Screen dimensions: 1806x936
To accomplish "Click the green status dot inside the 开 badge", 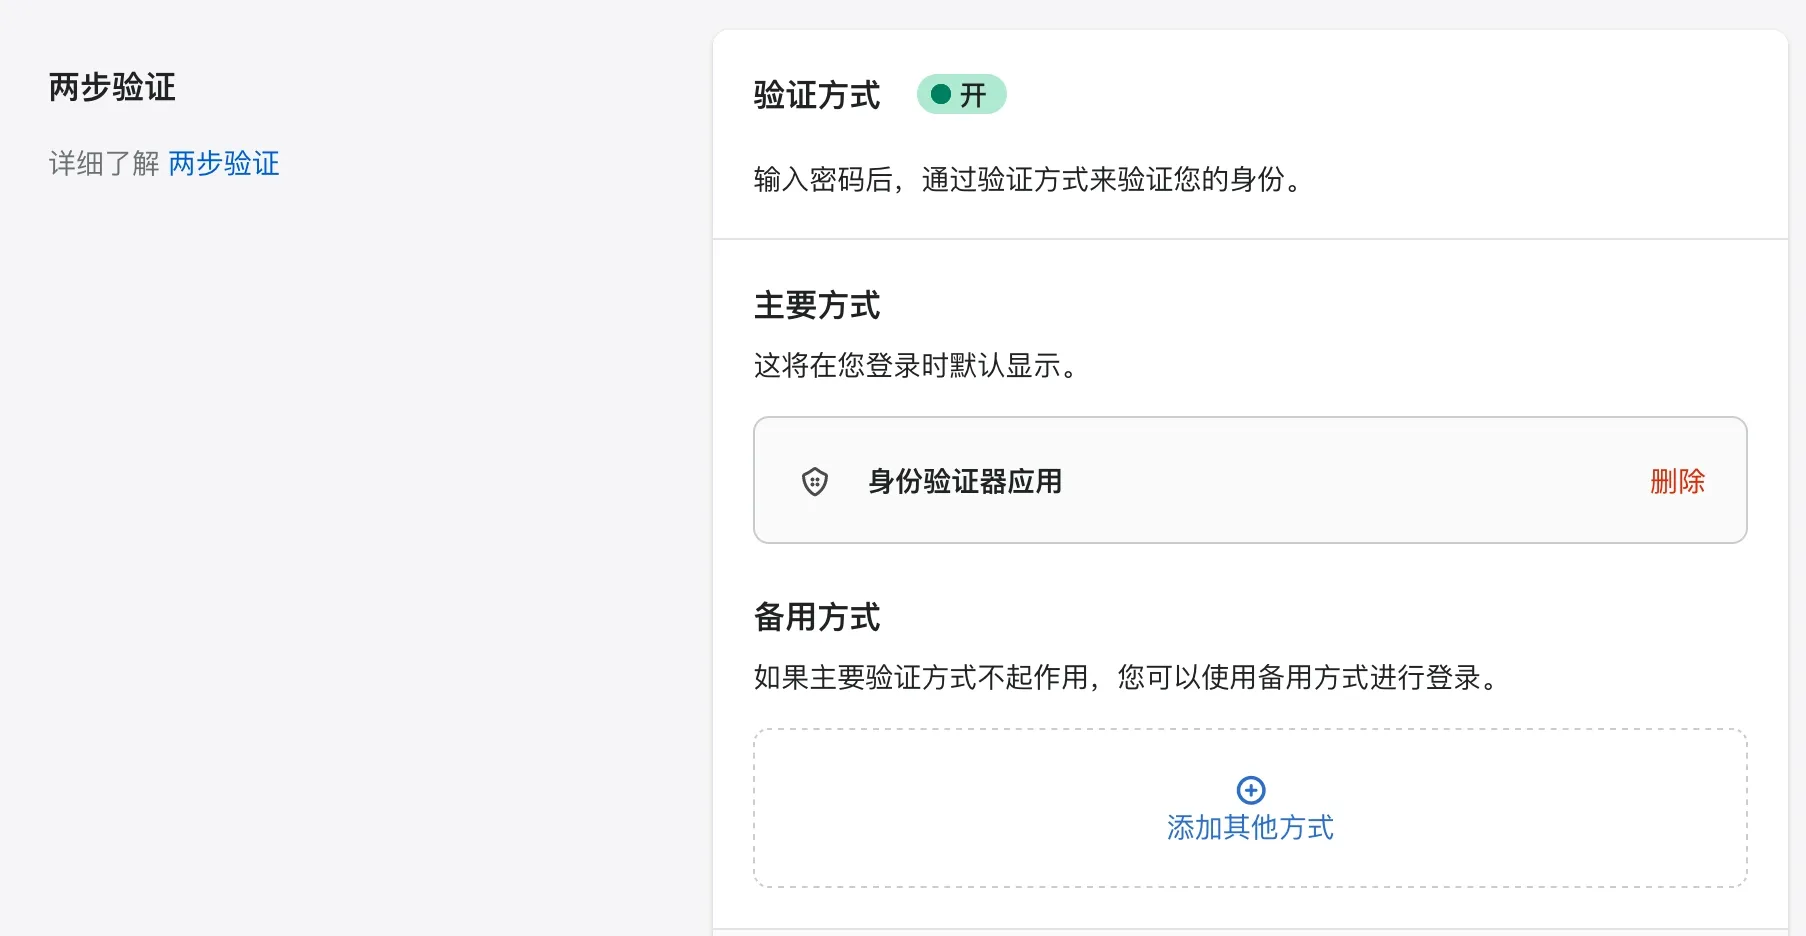I will [x=941, y=94].
